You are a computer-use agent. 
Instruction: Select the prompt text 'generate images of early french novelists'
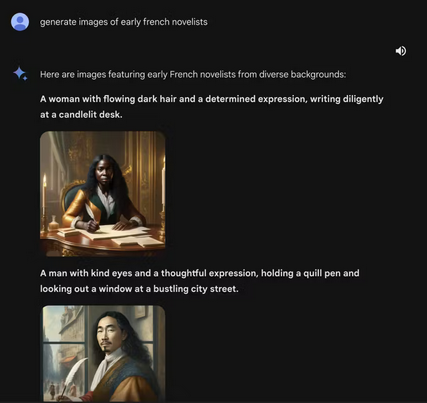[124, 22]
